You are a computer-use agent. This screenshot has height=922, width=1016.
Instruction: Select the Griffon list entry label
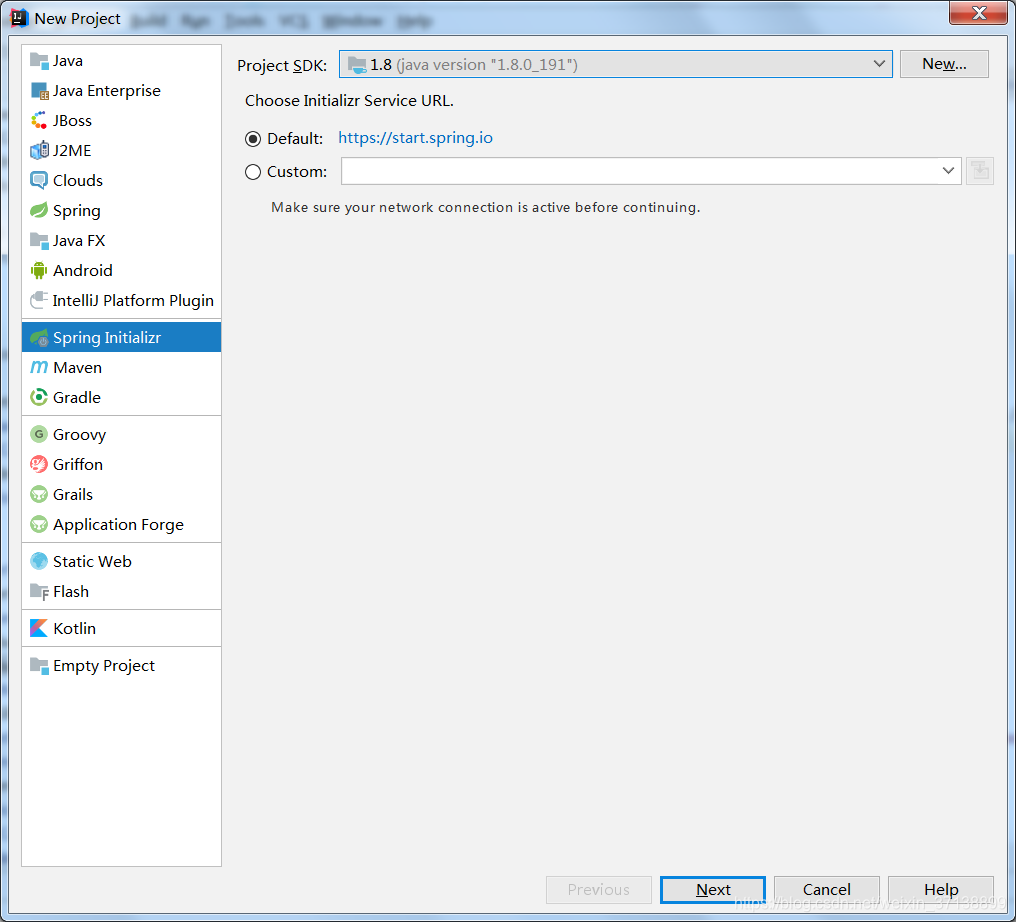pyautogui.click(x=78, y=464)
